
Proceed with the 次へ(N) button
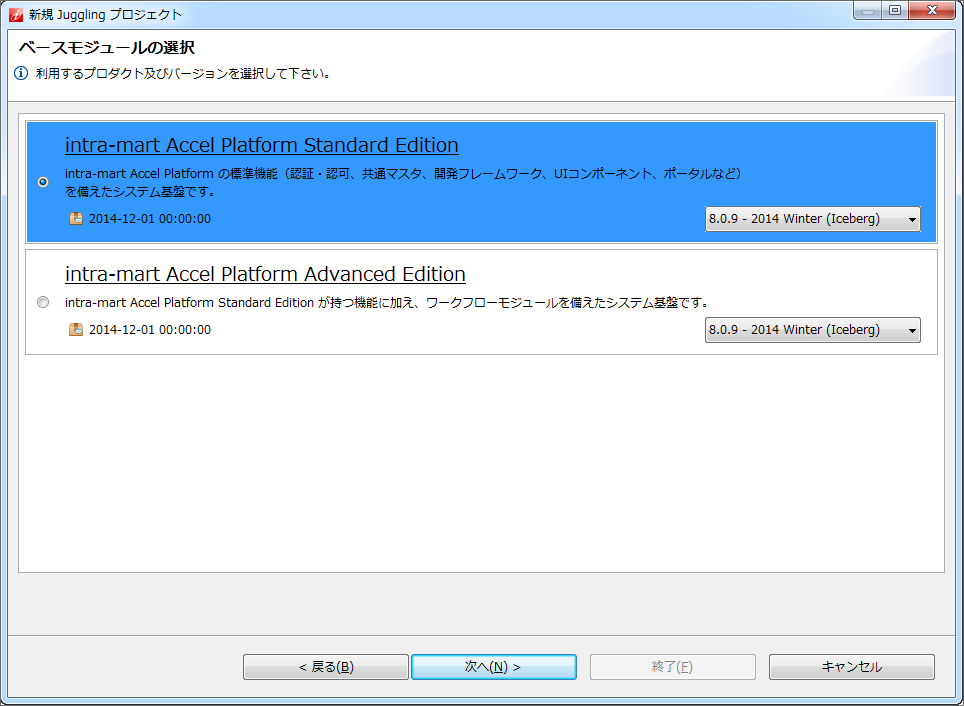(494, 667)
